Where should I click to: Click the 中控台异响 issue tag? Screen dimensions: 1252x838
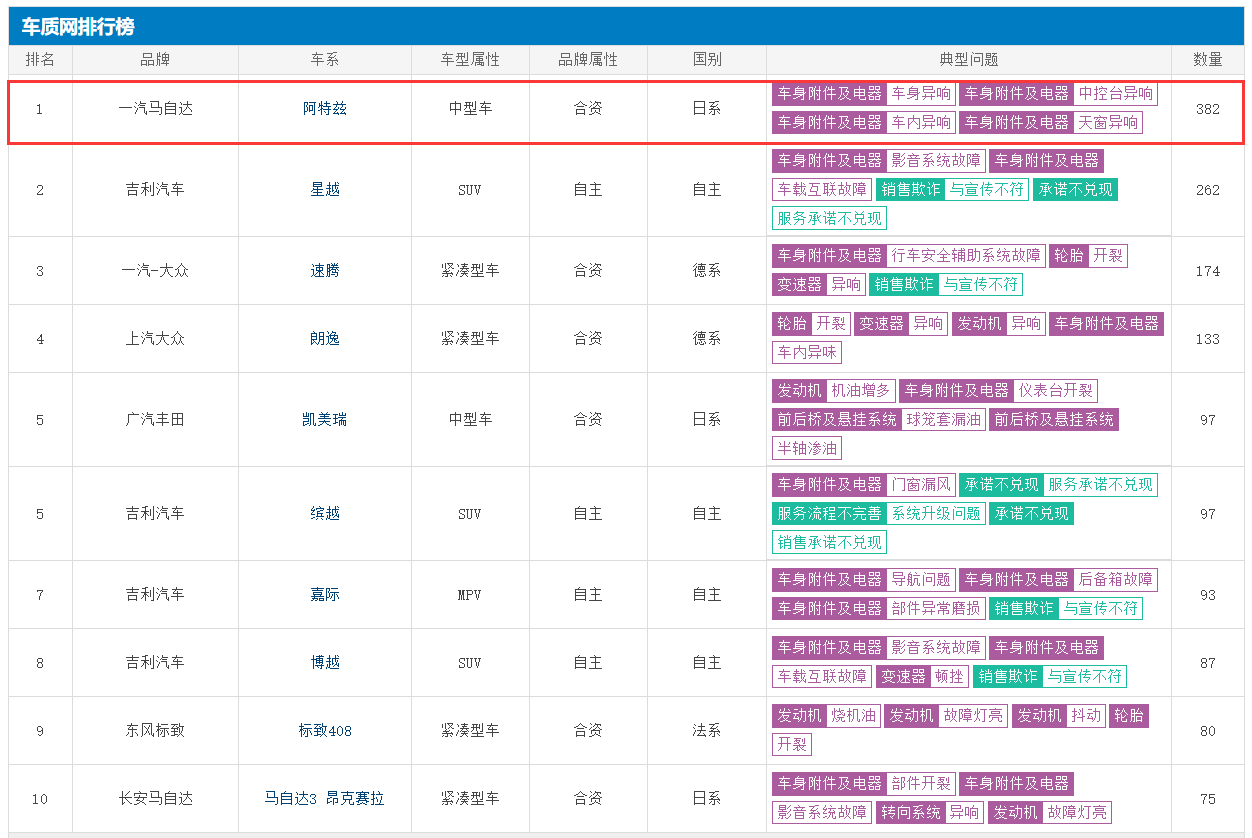pyautogui.click(x=1115, y=94)
